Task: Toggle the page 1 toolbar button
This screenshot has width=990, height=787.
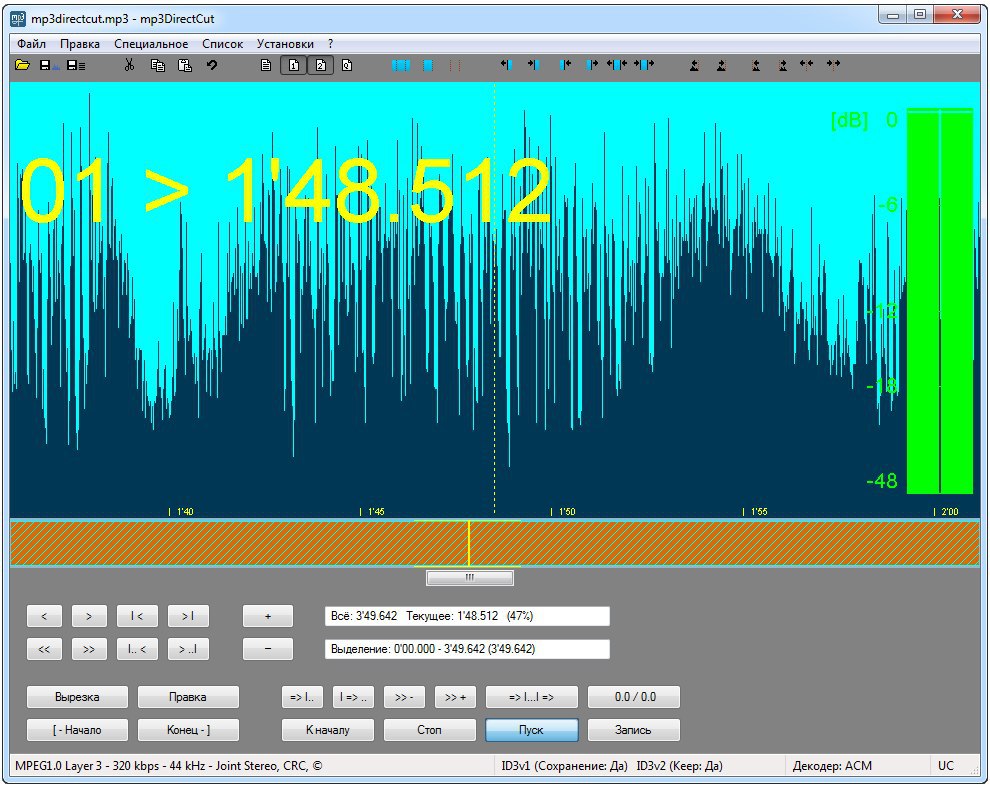Action: click(293, 65)
